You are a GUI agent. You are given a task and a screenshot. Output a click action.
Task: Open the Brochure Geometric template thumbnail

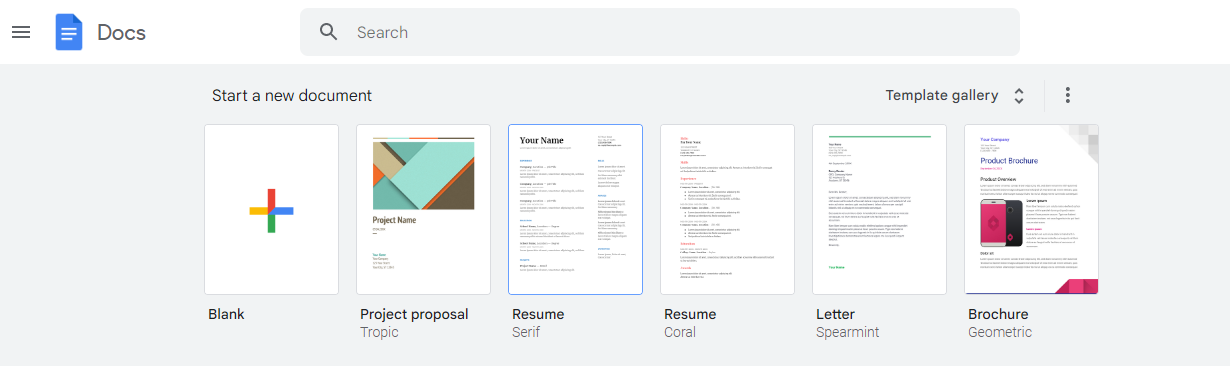point(1031,210)
